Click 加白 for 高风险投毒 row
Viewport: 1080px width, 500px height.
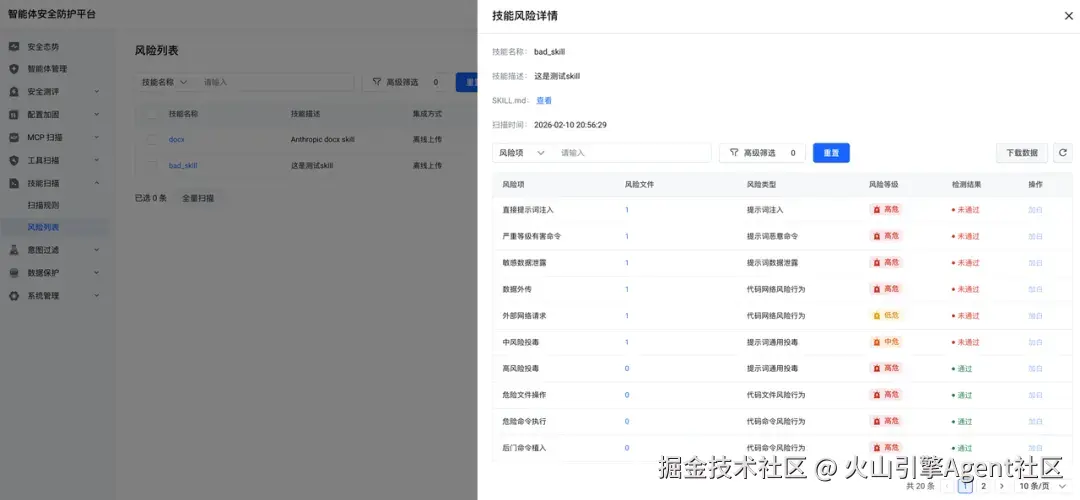point(1035,368)
